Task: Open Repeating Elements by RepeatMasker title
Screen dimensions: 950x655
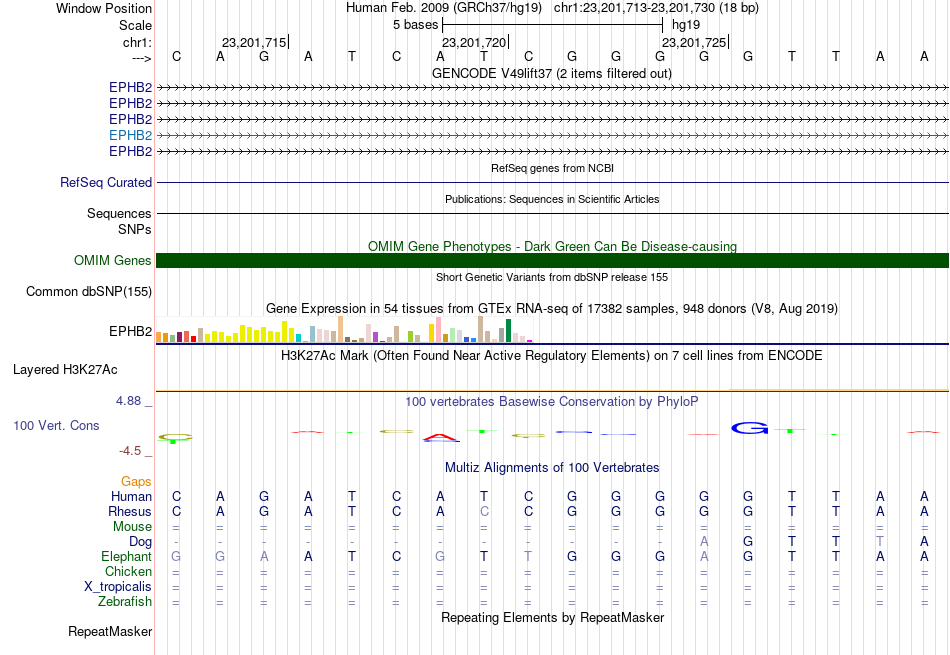Action: pyautogui.click(x=552, y=617)
